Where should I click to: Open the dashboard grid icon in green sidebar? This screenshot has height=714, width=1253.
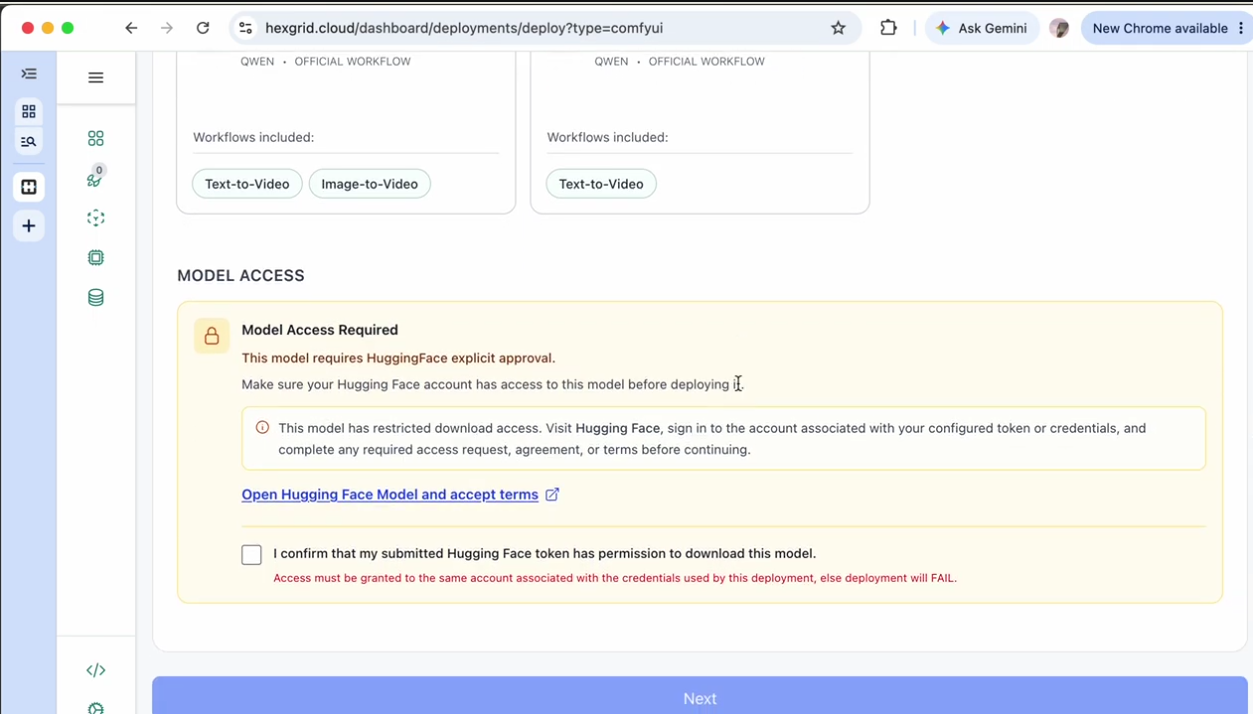point(96,138)
